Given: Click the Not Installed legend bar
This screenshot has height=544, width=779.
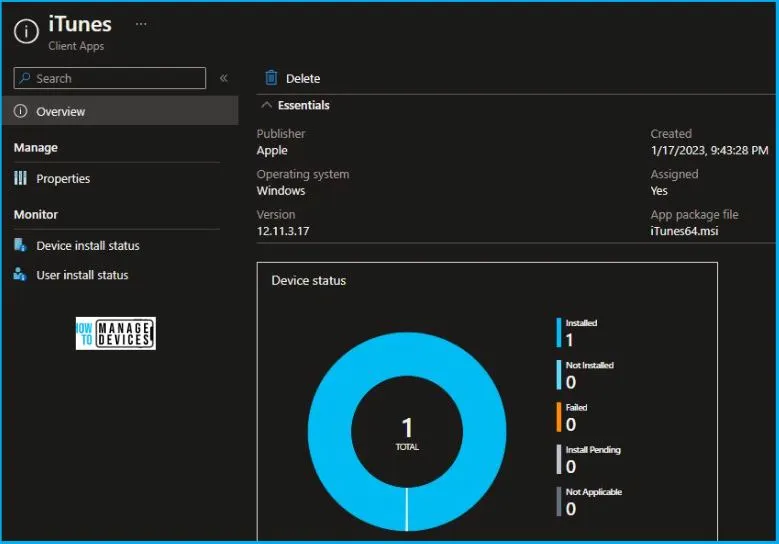Looking at the screenshot, I should [x=559, y=375].
